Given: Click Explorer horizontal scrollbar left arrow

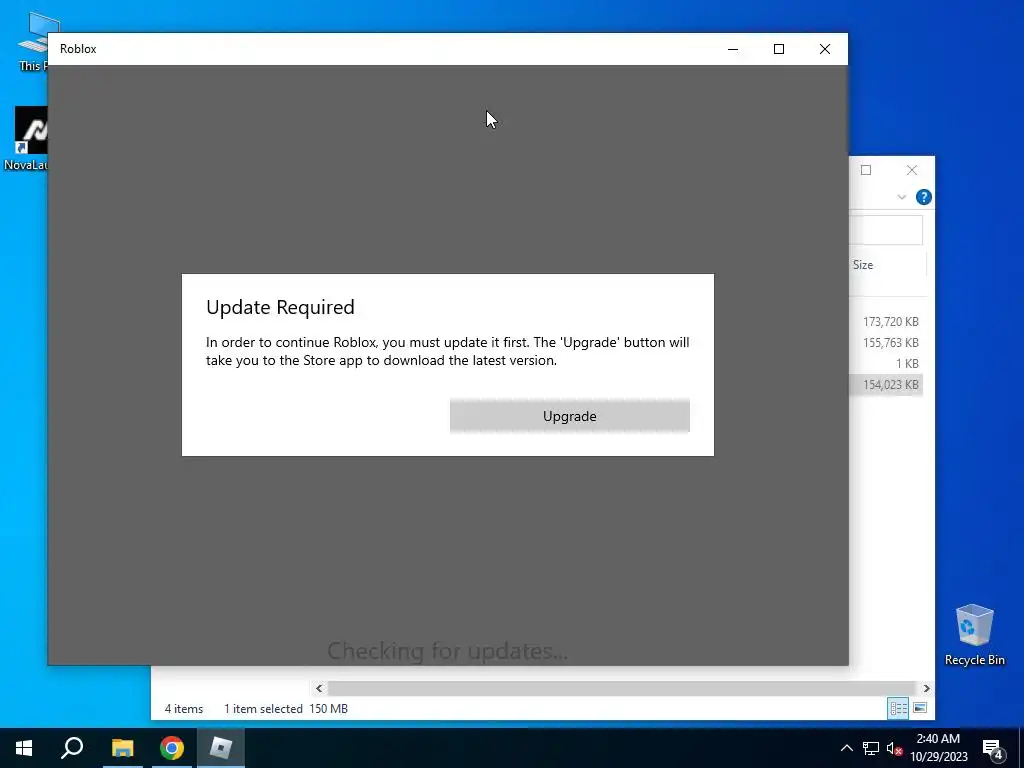Looking at the screenshot, I should [x=319, y=688].
